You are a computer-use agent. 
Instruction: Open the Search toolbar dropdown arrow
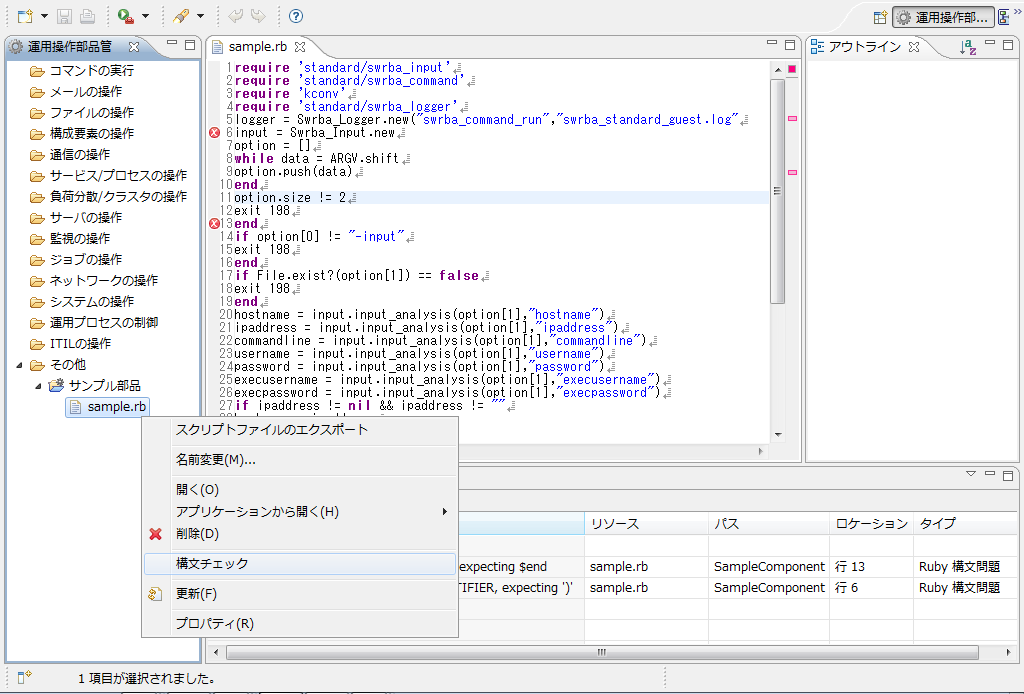200,16
